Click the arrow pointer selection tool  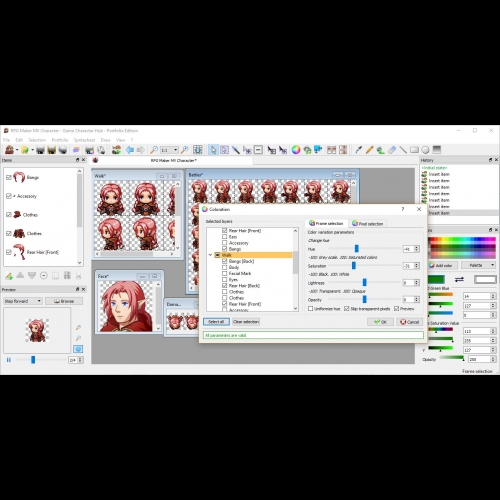(213, 150)
